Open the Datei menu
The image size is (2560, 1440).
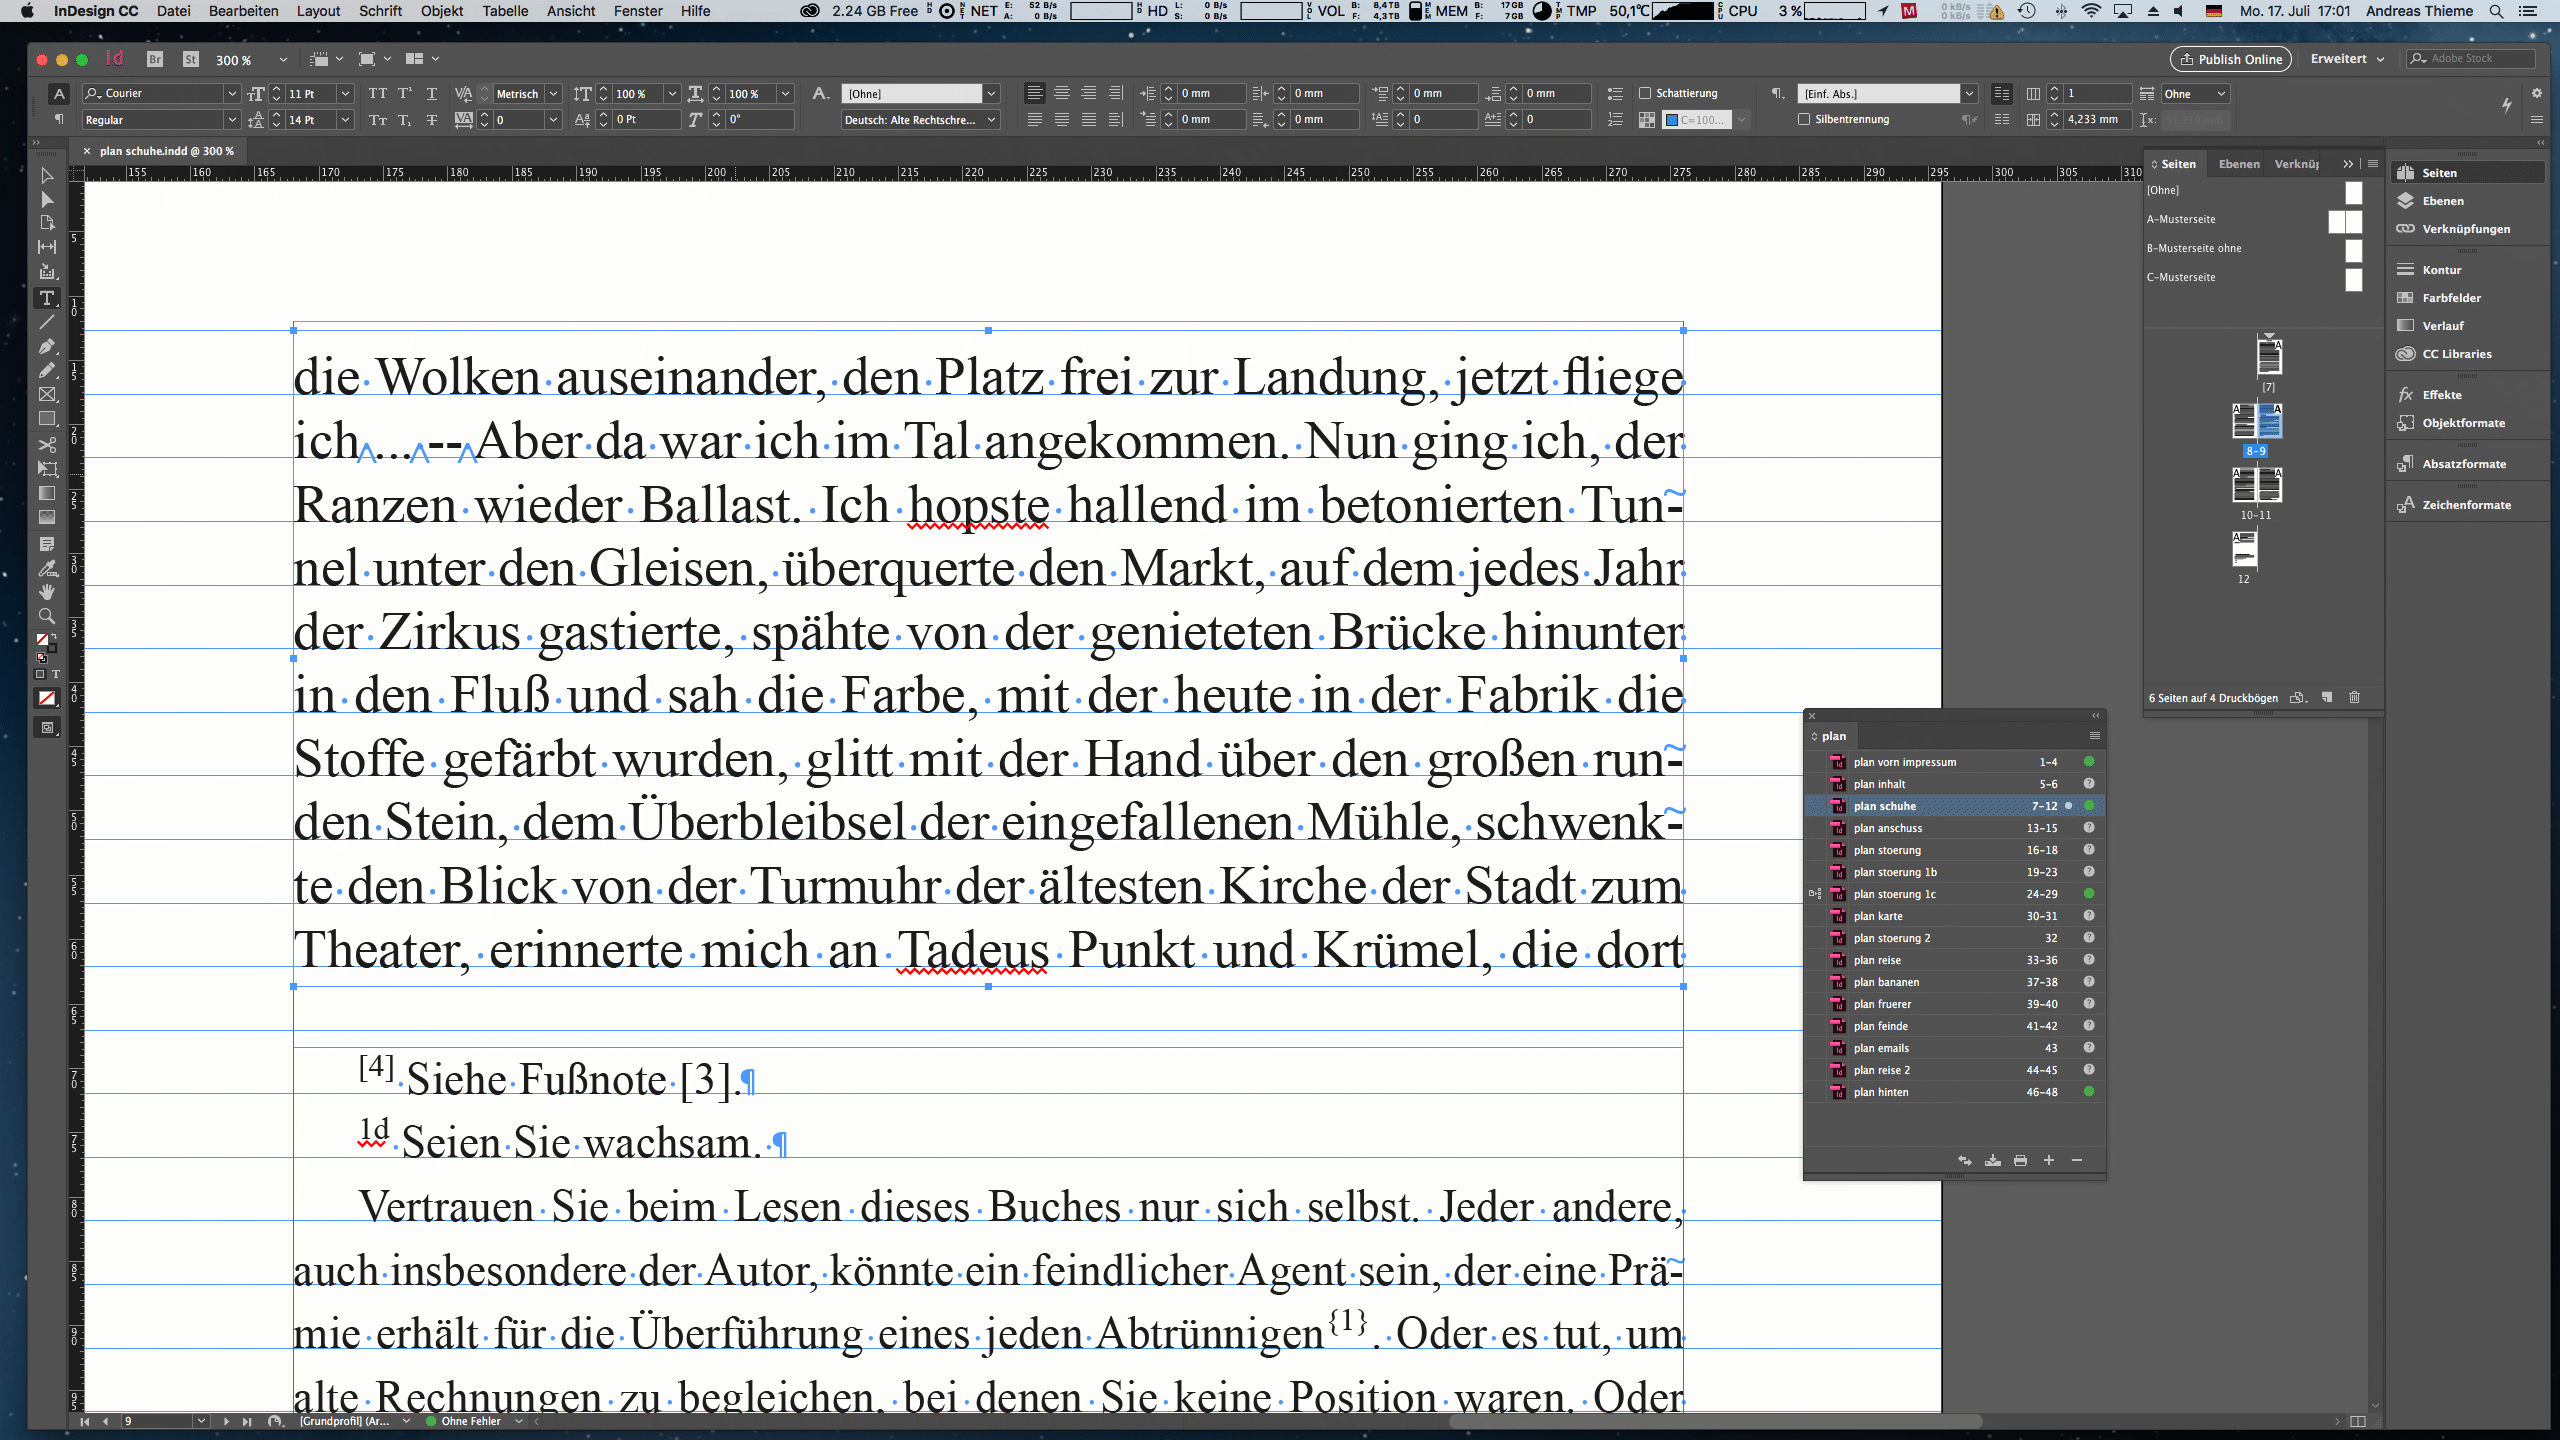(173, 11)
